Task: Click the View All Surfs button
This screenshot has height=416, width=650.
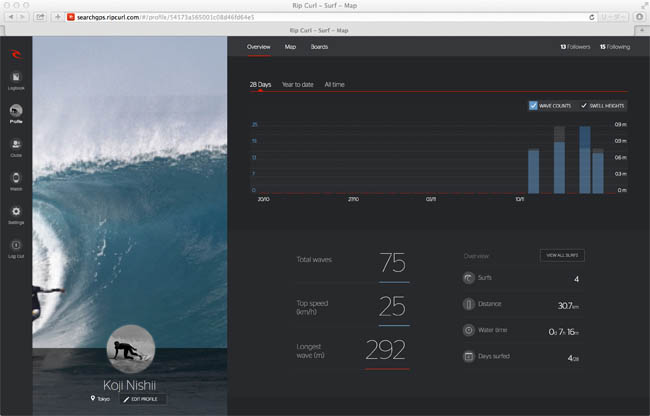Action: point(562,255)
